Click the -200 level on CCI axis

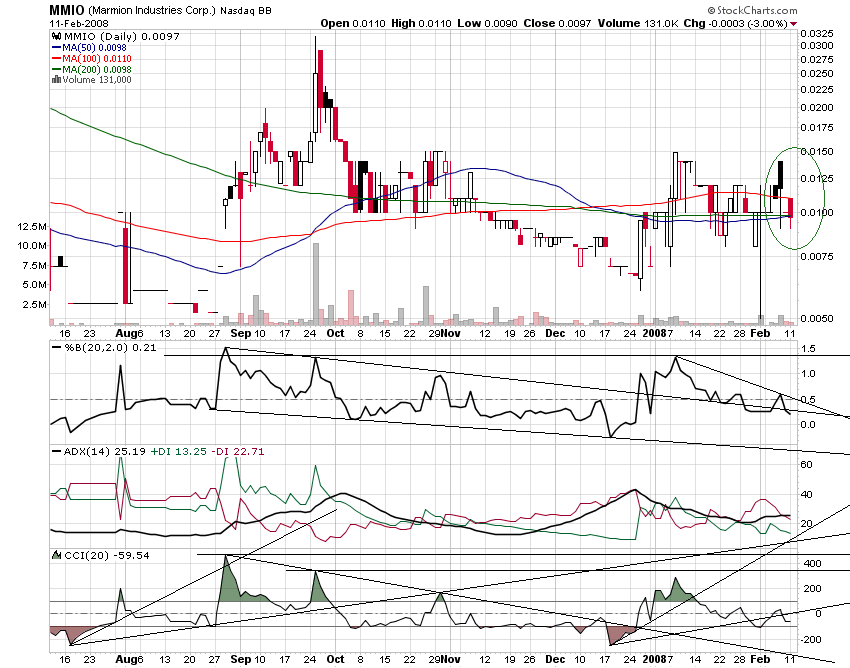[812, 640]
